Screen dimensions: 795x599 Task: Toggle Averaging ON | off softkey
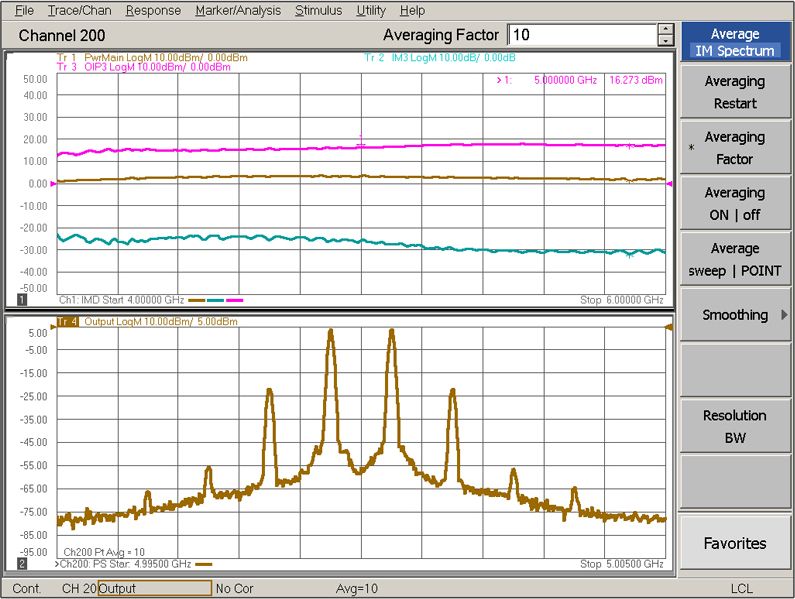(735, 203)
